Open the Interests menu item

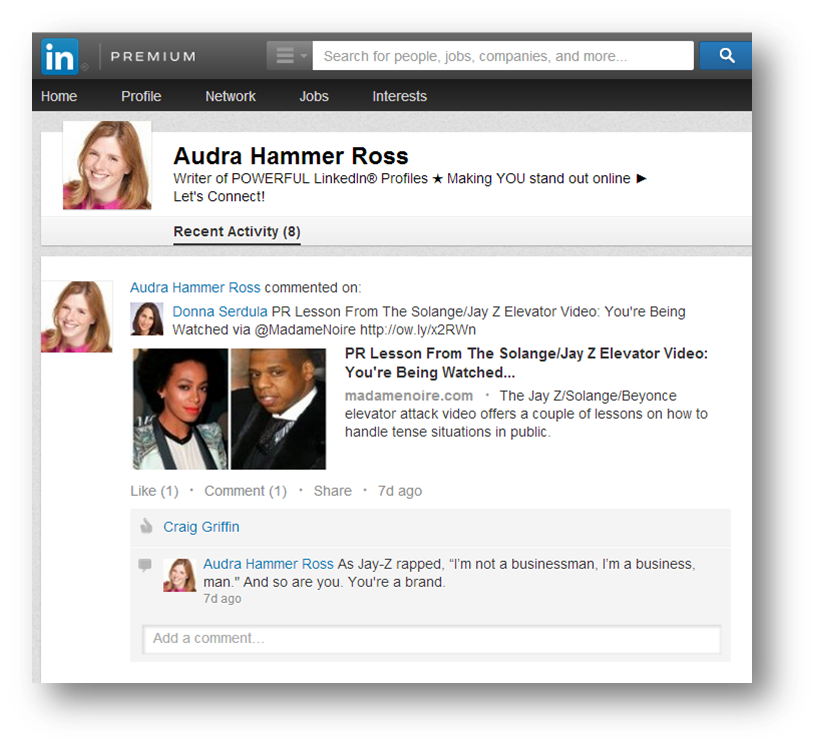[399, 96]
